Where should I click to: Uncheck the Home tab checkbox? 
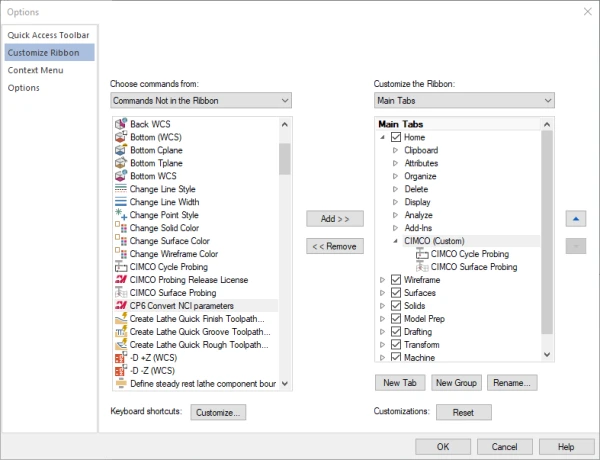396,137
